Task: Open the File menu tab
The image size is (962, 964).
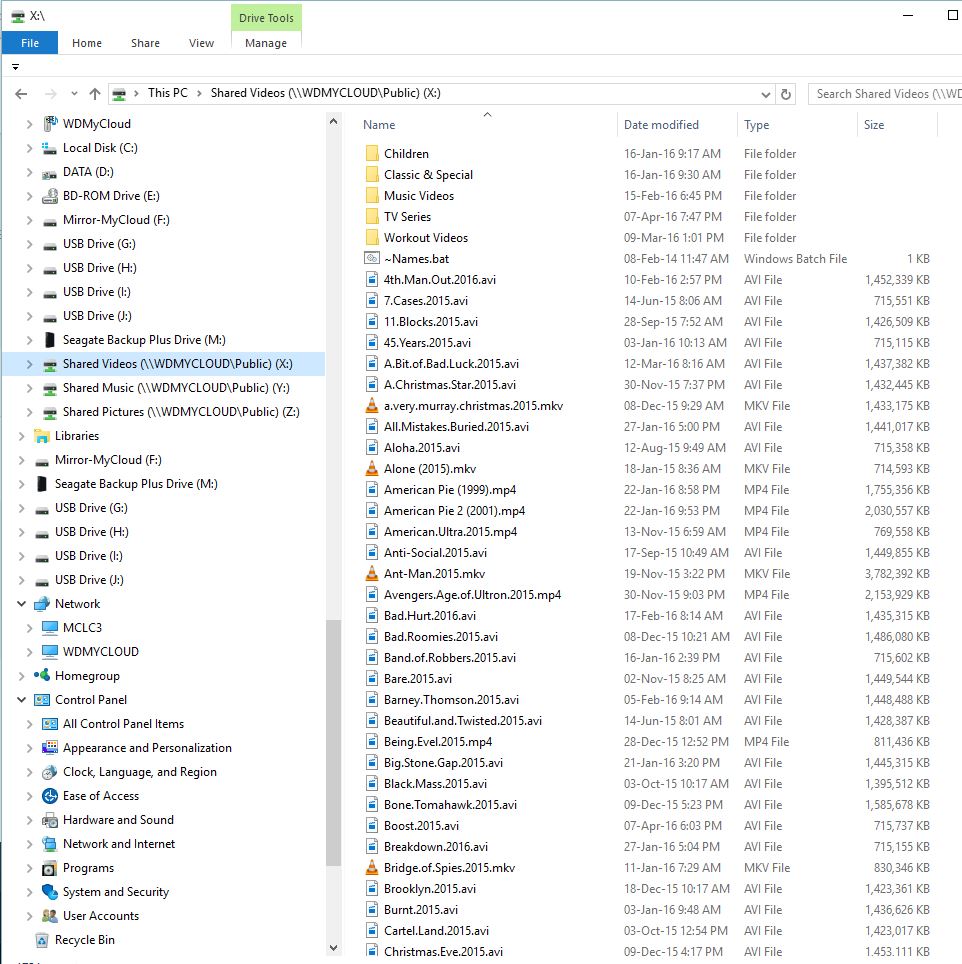Action: (x=30, y=43)
